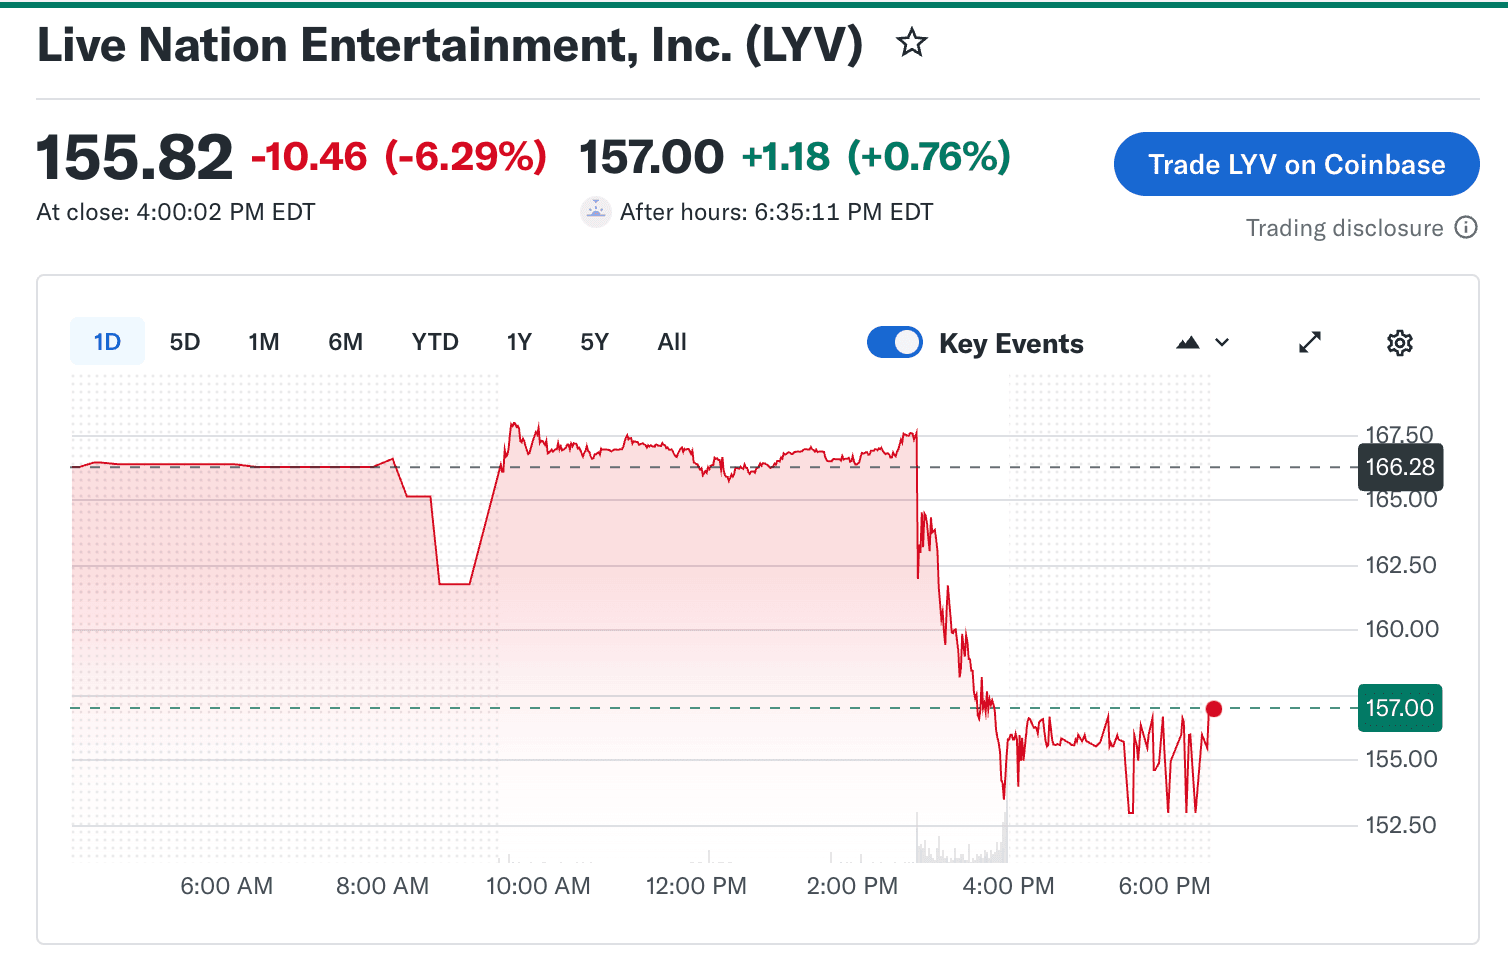Click the after-hours moon icon

pyautogui.click(x=595, y=211)
